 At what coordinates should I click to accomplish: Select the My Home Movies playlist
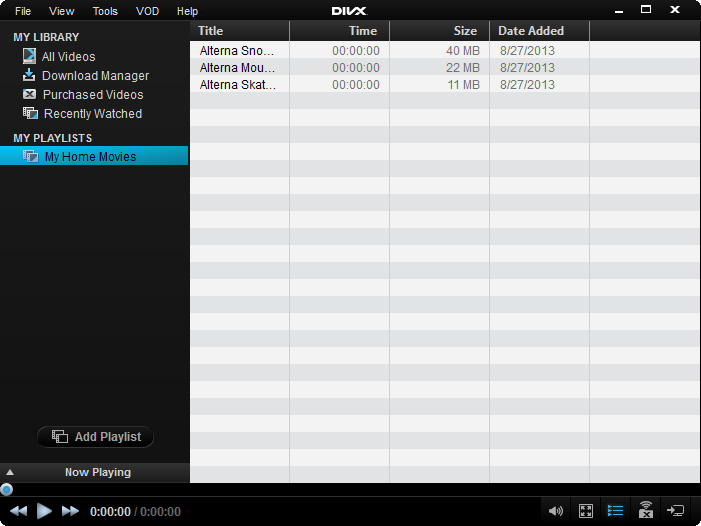click(94, 156)
